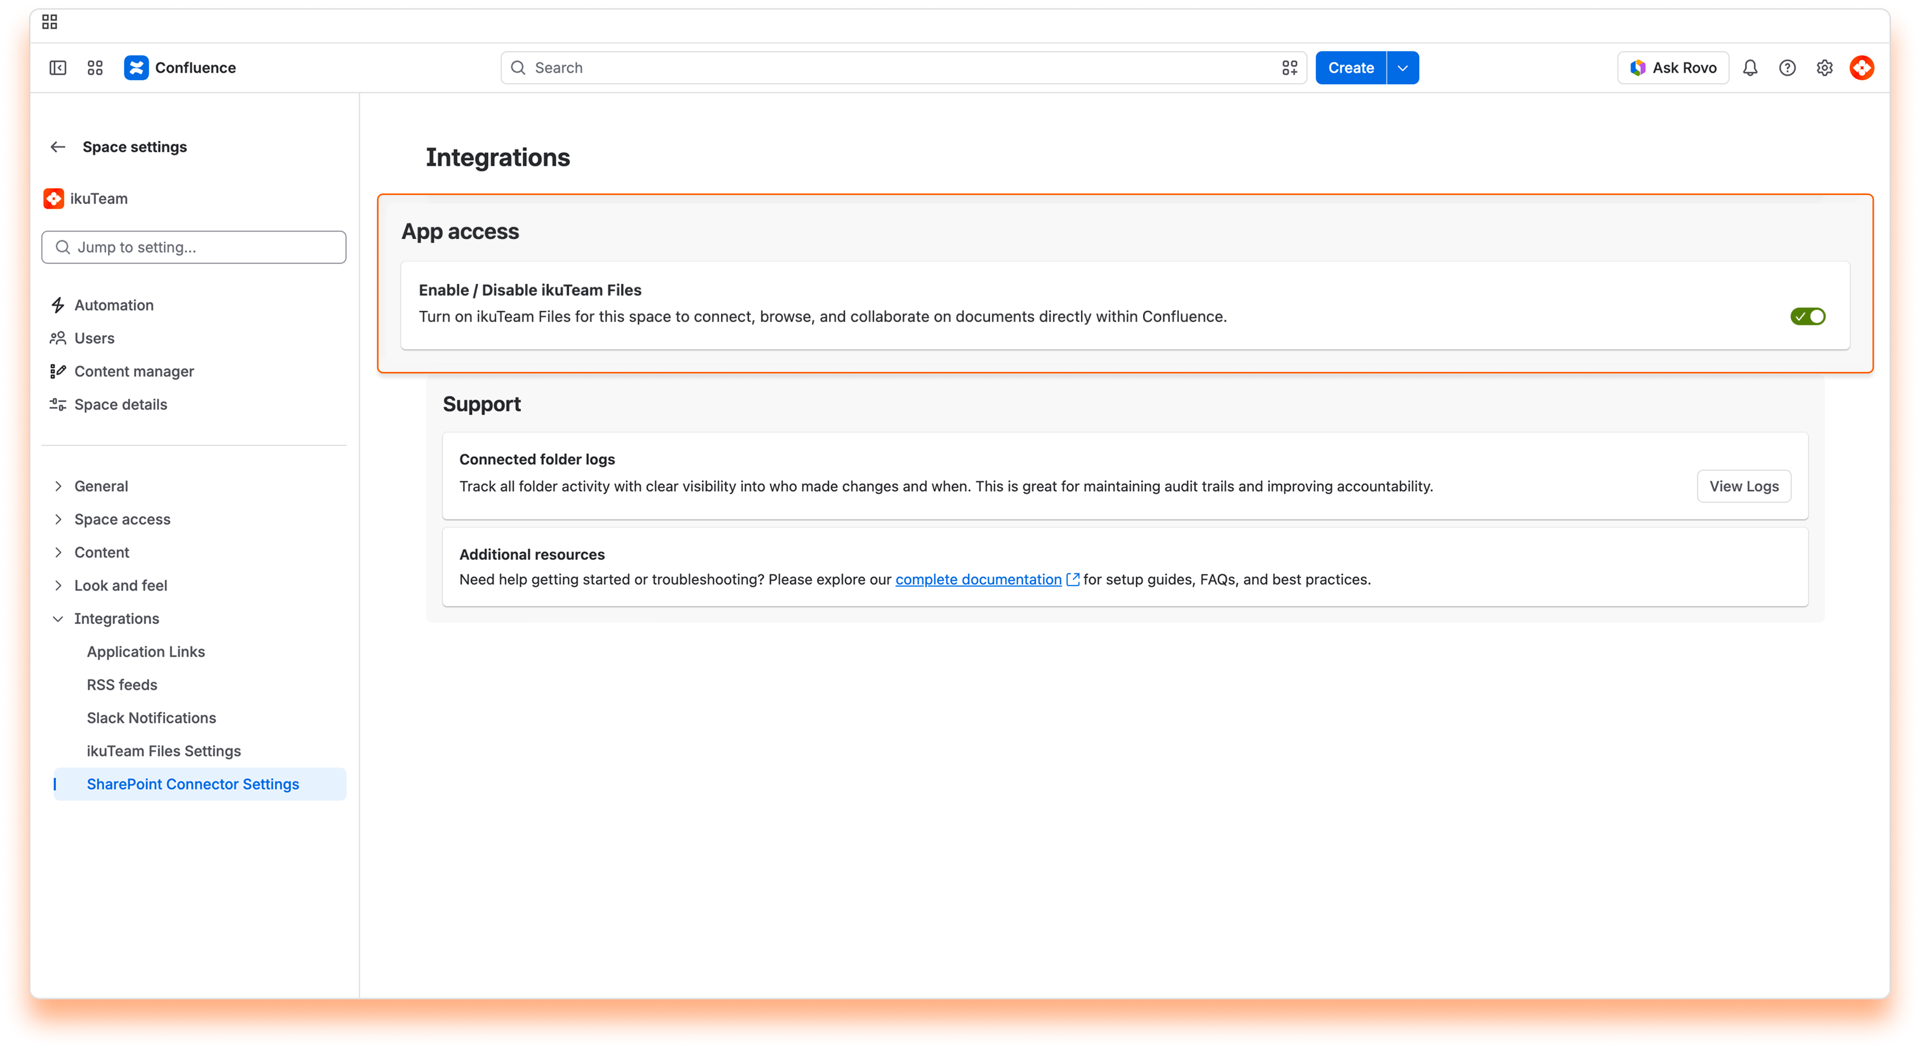Disable ikuTeam Files toggle switch

1807,317
